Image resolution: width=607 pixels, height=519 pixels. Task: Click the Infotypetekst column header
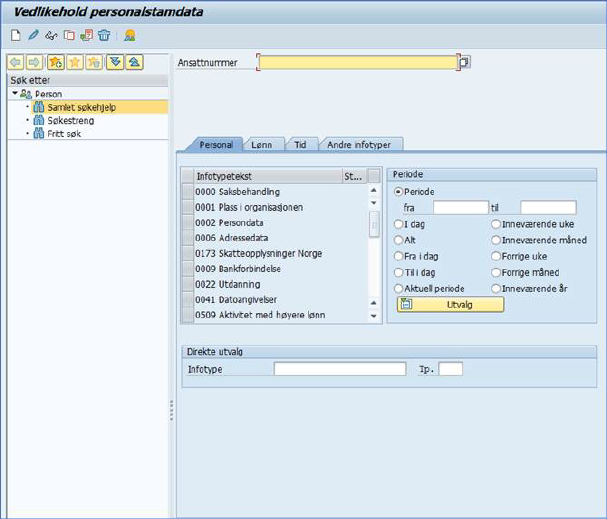pos(268,176)
